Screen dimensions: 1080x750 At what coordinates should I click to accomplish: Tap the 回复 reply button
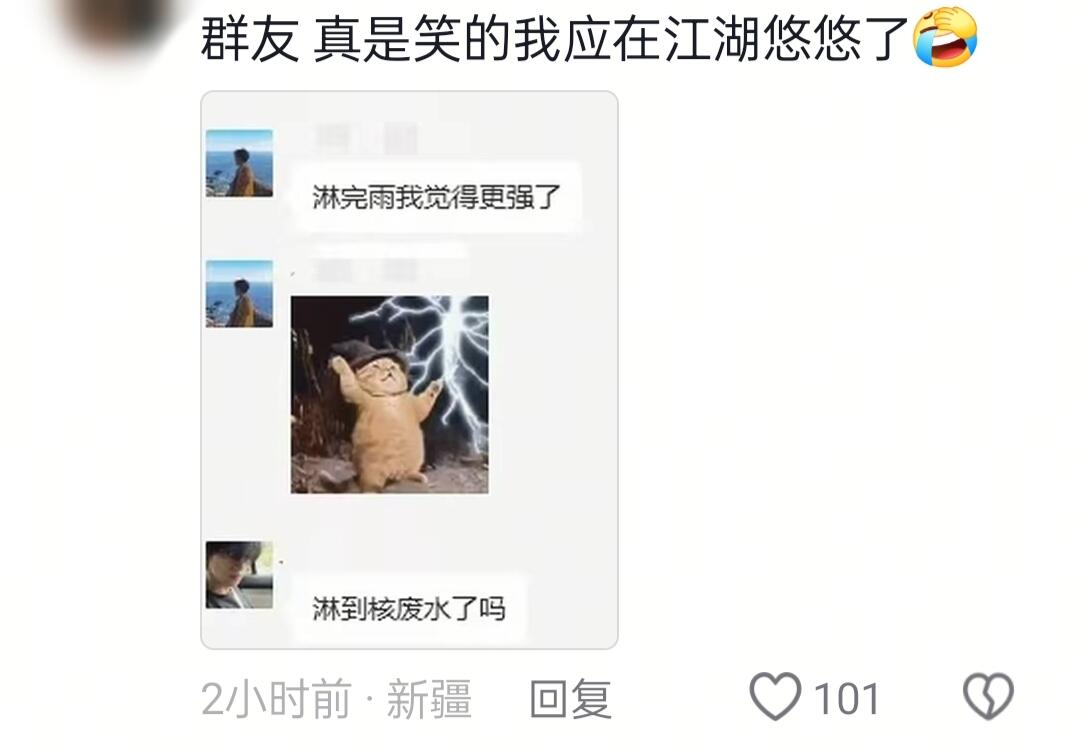(570, 698)
